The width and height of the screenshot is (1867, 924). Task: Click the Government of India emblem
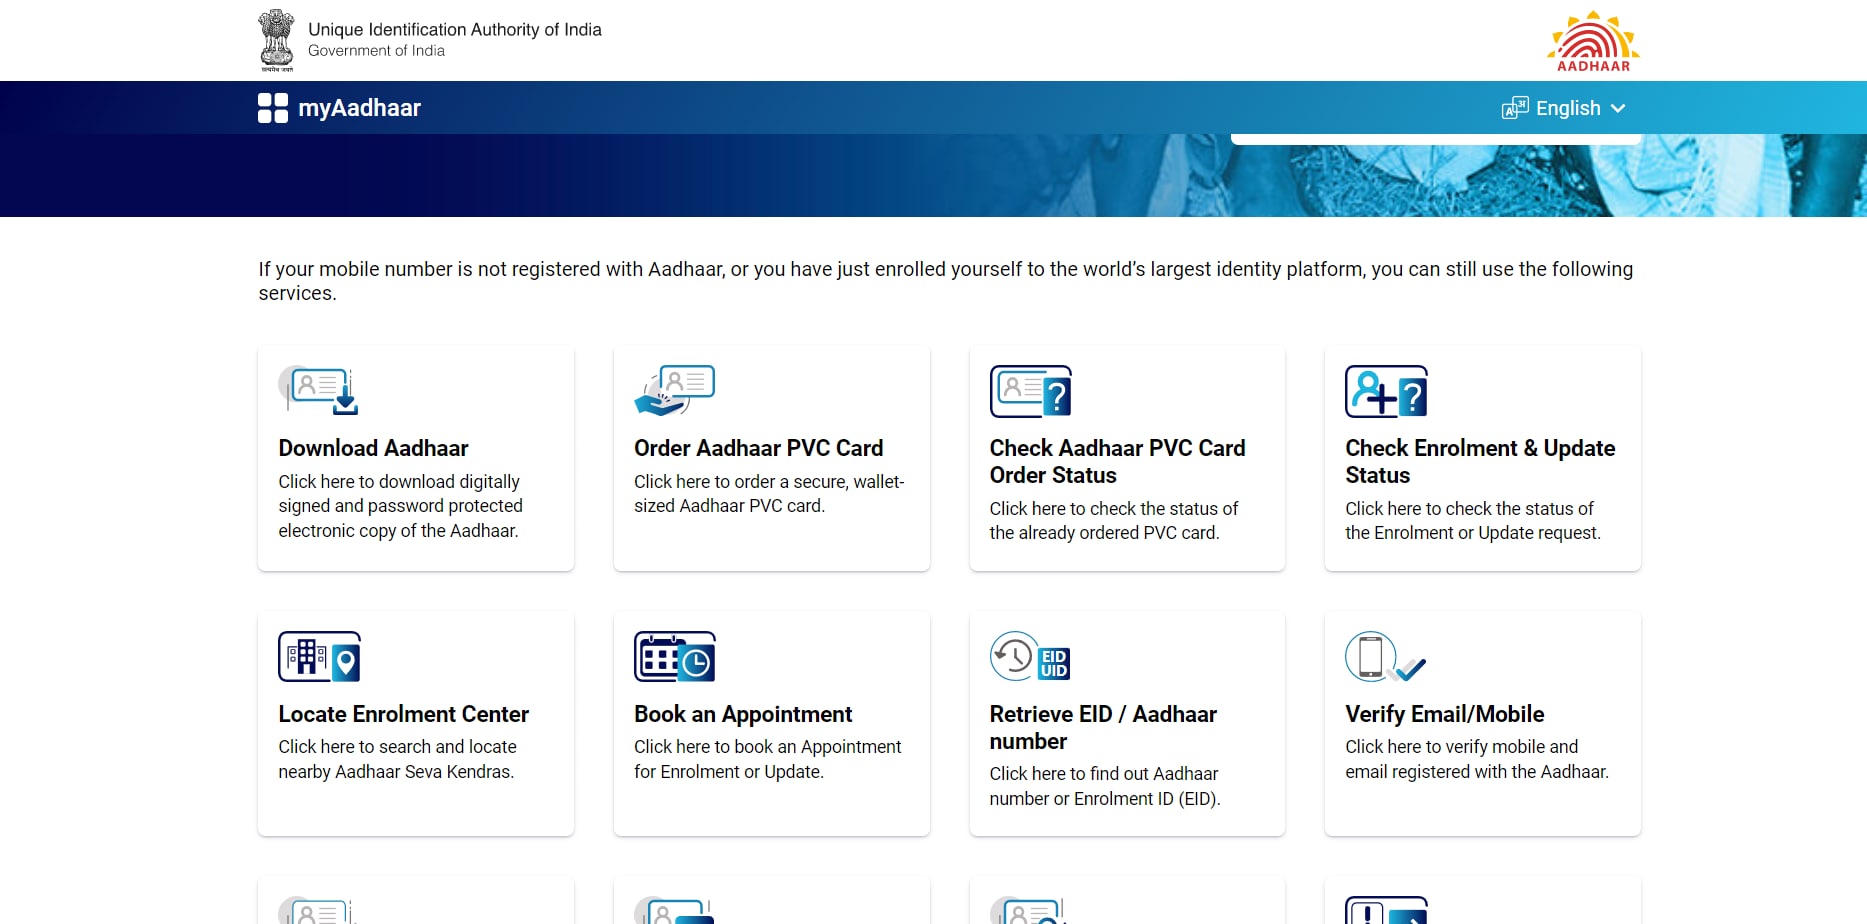[276, 40]
